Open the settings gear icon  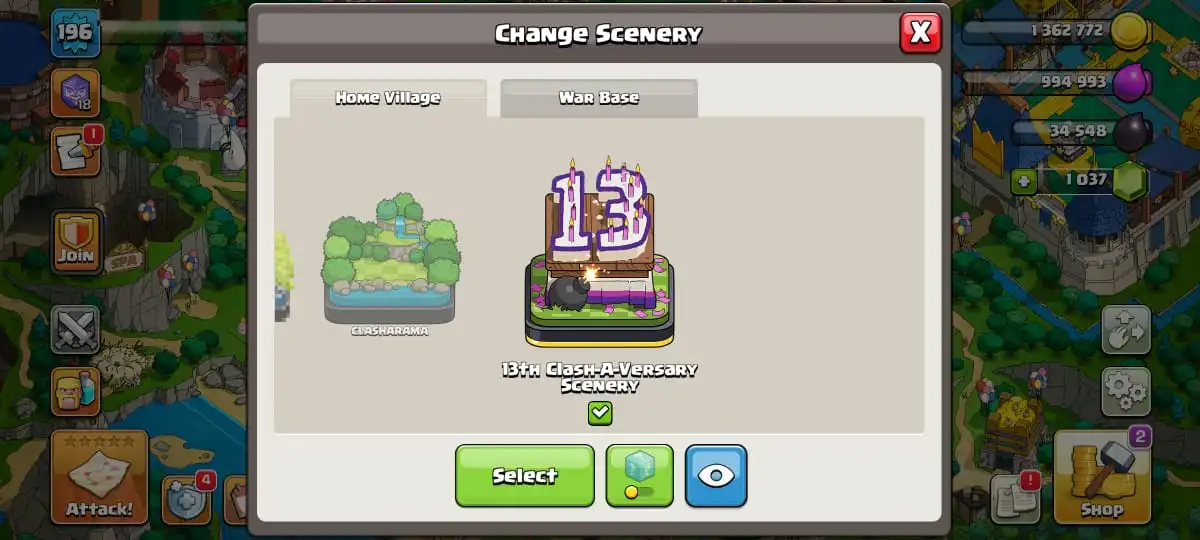pyautogui.click(x=1126, y=391)
